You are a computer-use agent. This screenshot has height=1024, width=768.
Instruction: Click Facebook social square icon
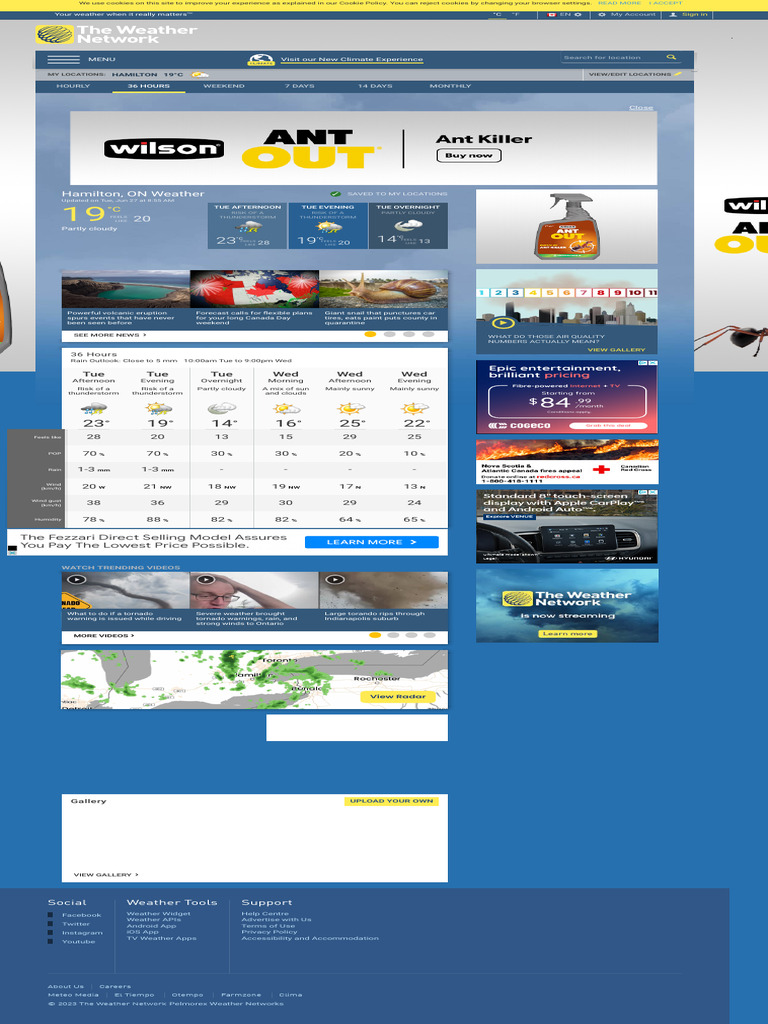[50, 915]
